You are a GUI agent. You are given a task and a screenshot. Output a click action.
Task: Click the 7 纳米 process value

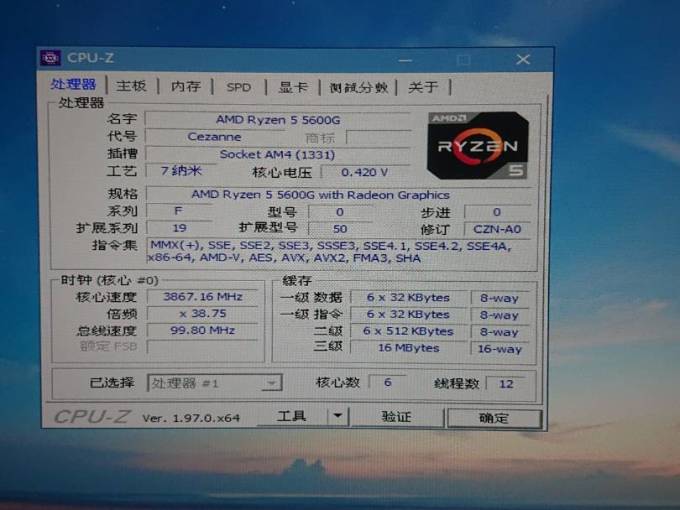181,171
